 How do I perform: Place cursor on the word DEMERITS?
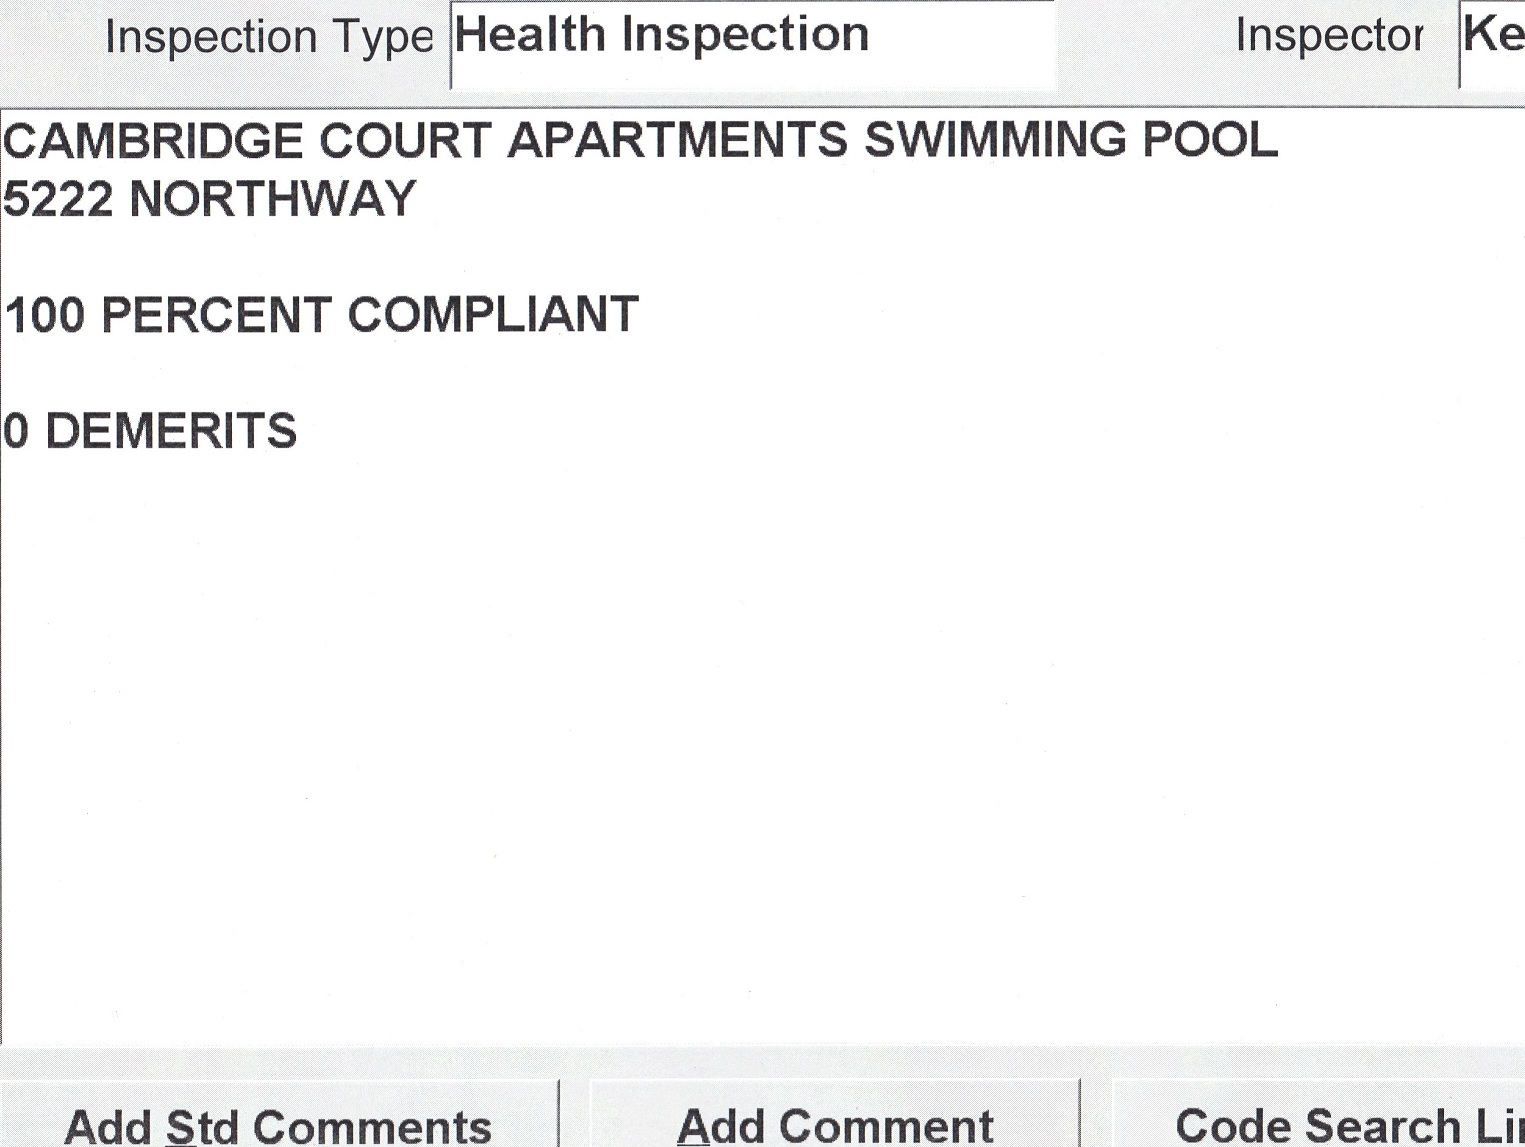pyautogui.click(x=171, y=432)
